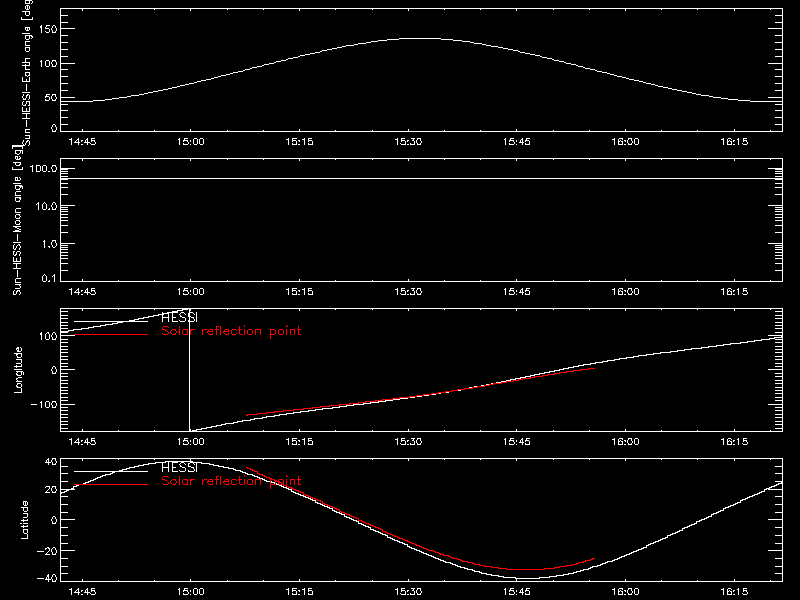Click the 100.0 tick on the Moon angle axis
800x600 pixels.
(43, 169)
